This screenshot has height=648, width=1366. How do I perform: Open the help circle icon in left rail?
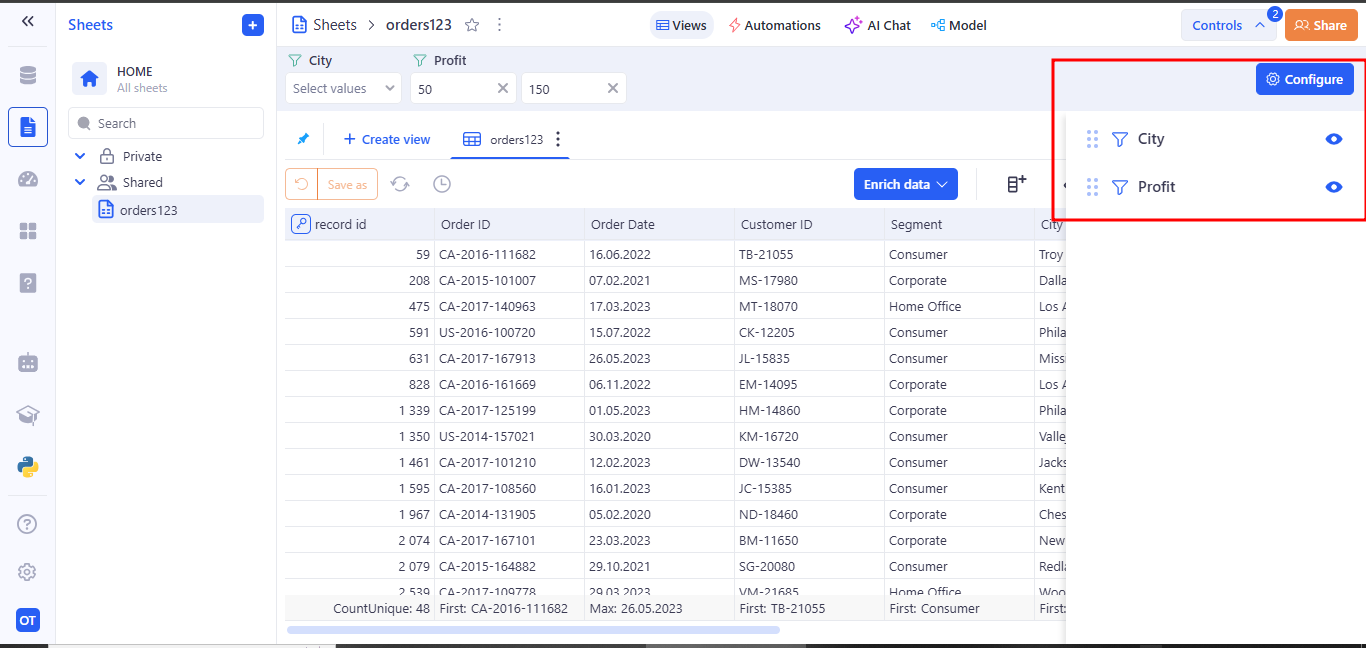27,524
